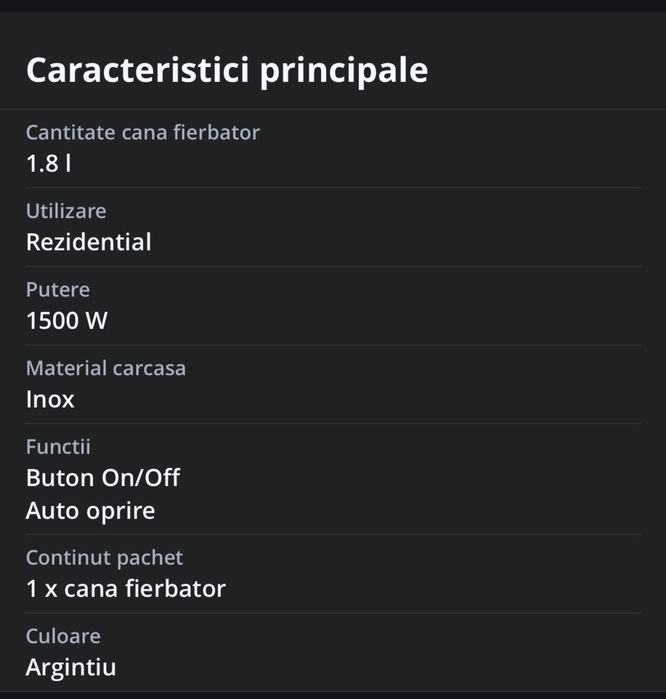Click the word 'Material' in the label
Screen dimensions: 666x699
(x=66, y=368)
